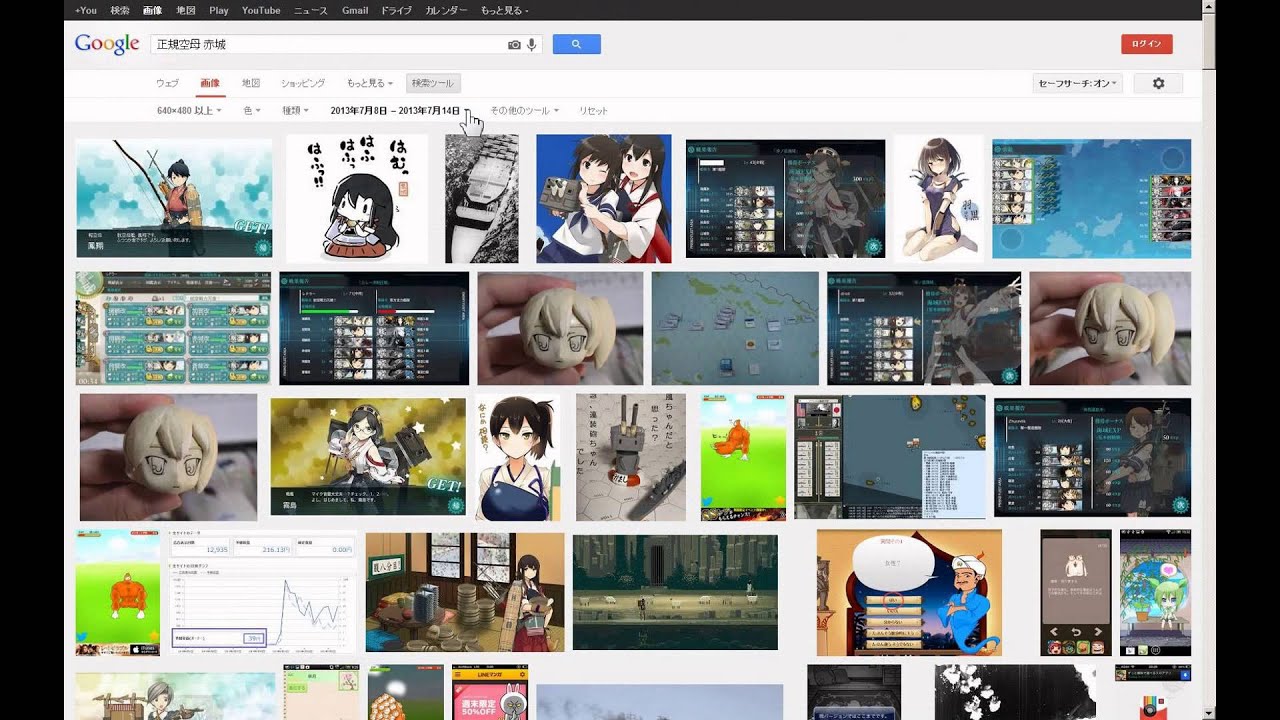The width and height of the screenshot is (1280, 720).
Task: Open Play in the top bar
Action: pyautogui.click(x=219, y=10)
